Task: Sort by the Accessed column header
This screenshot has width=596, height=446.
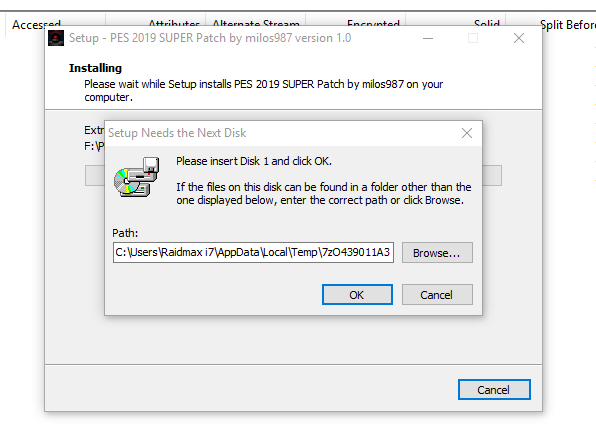Action: [x=36, y=24]
